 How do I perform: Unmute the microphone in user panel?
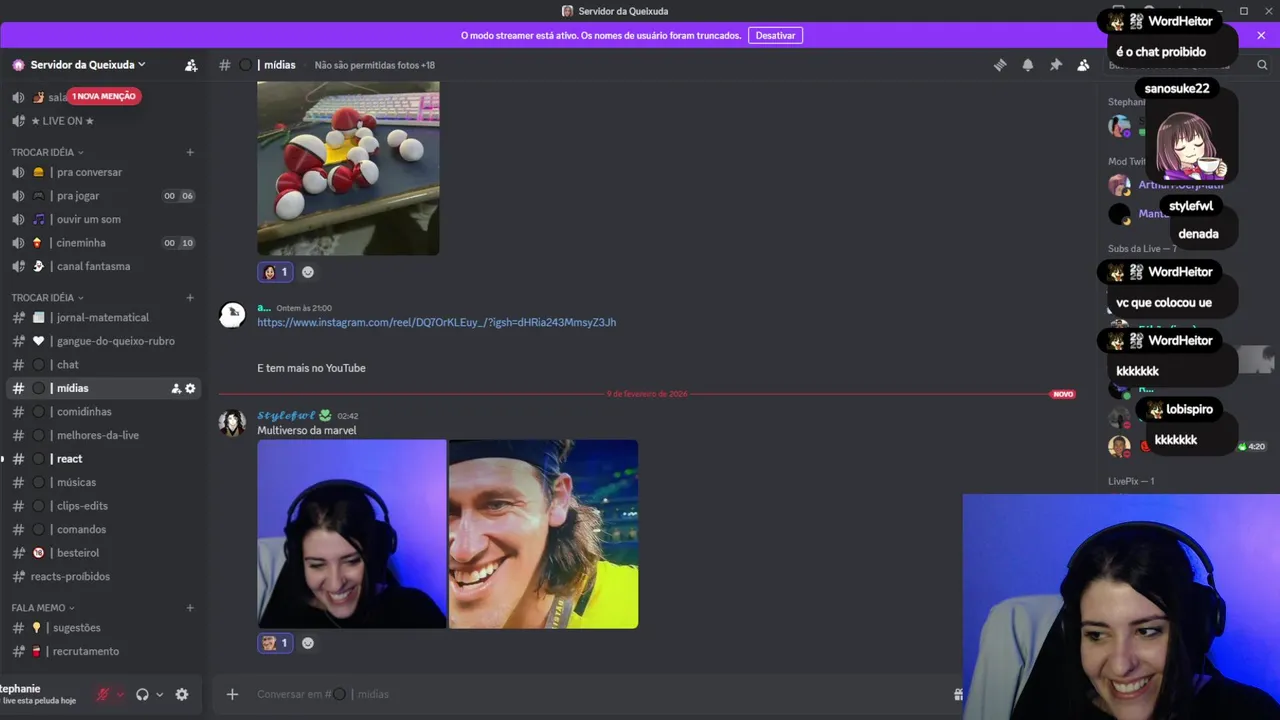tap(103, 694)
